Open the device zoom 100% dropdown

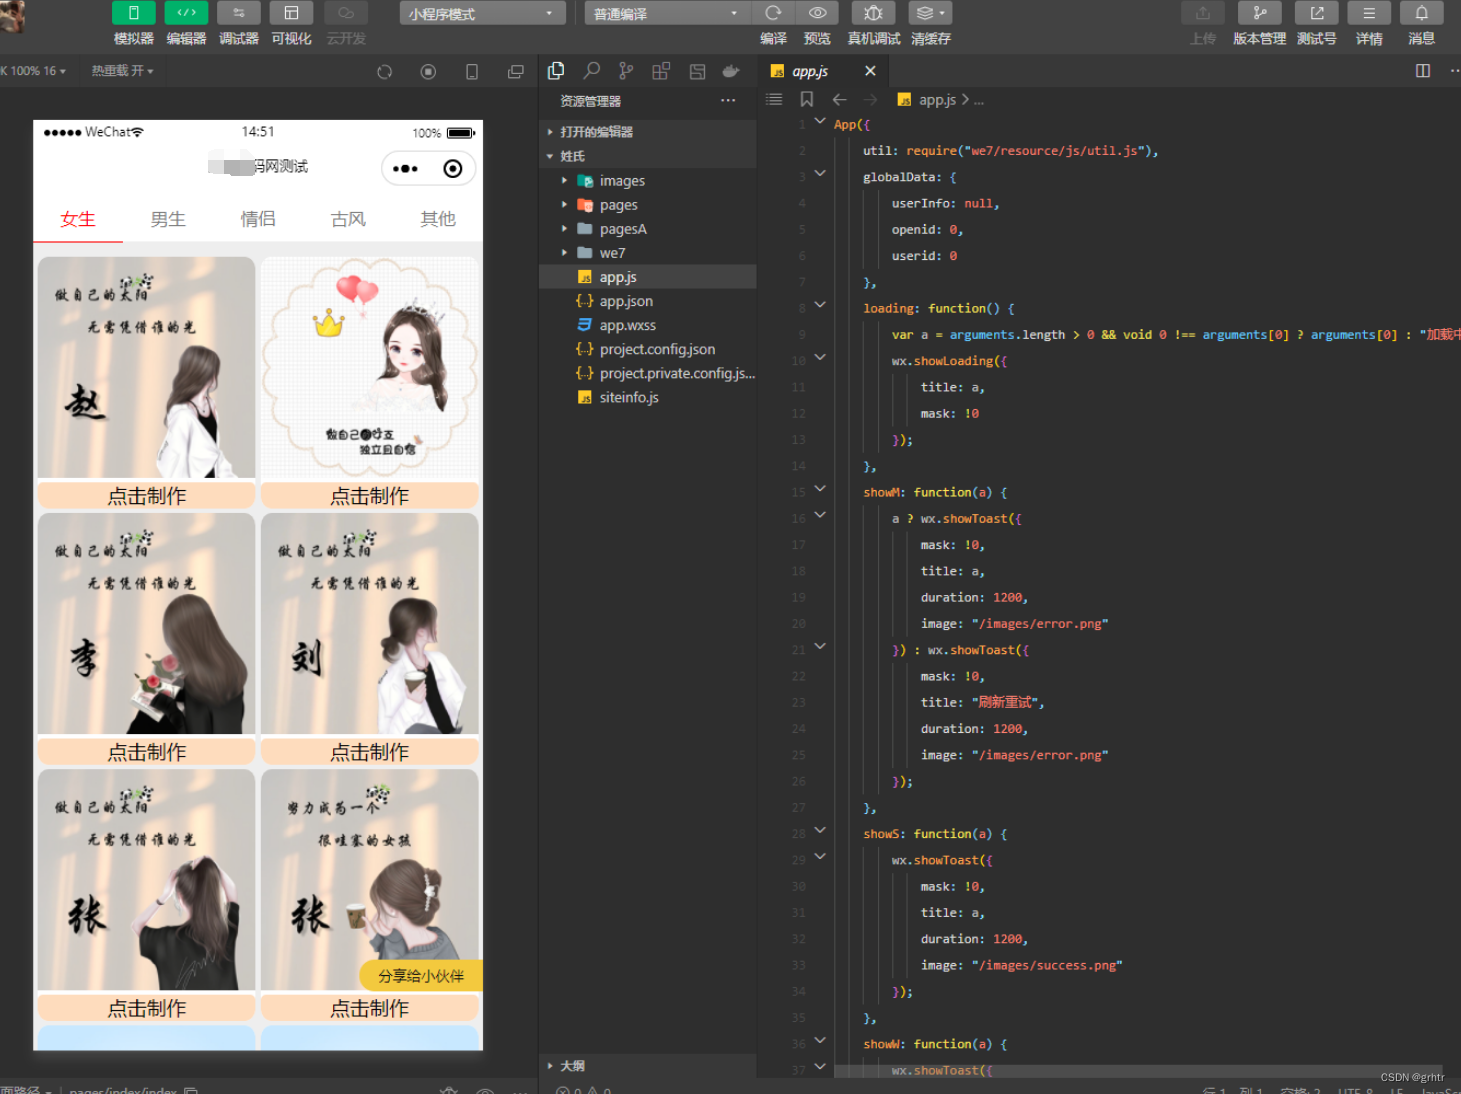pyautogui.click(x=34, y=71)
